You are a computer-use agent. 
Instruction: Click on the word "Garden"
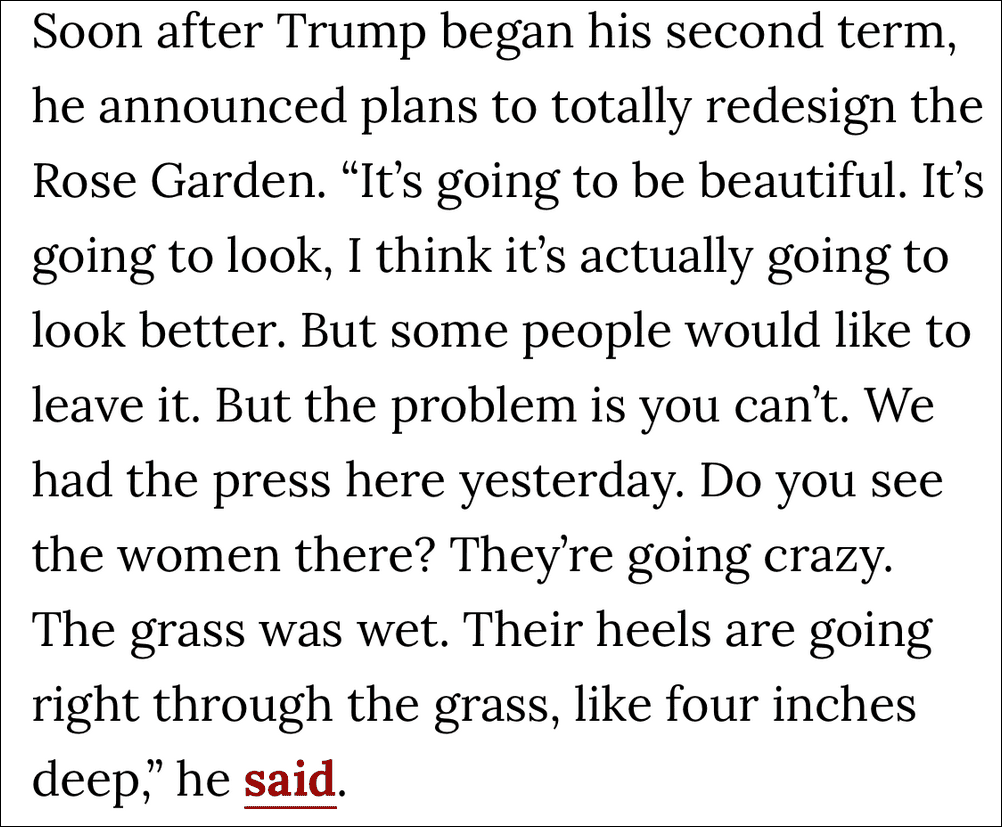point(234,182)
